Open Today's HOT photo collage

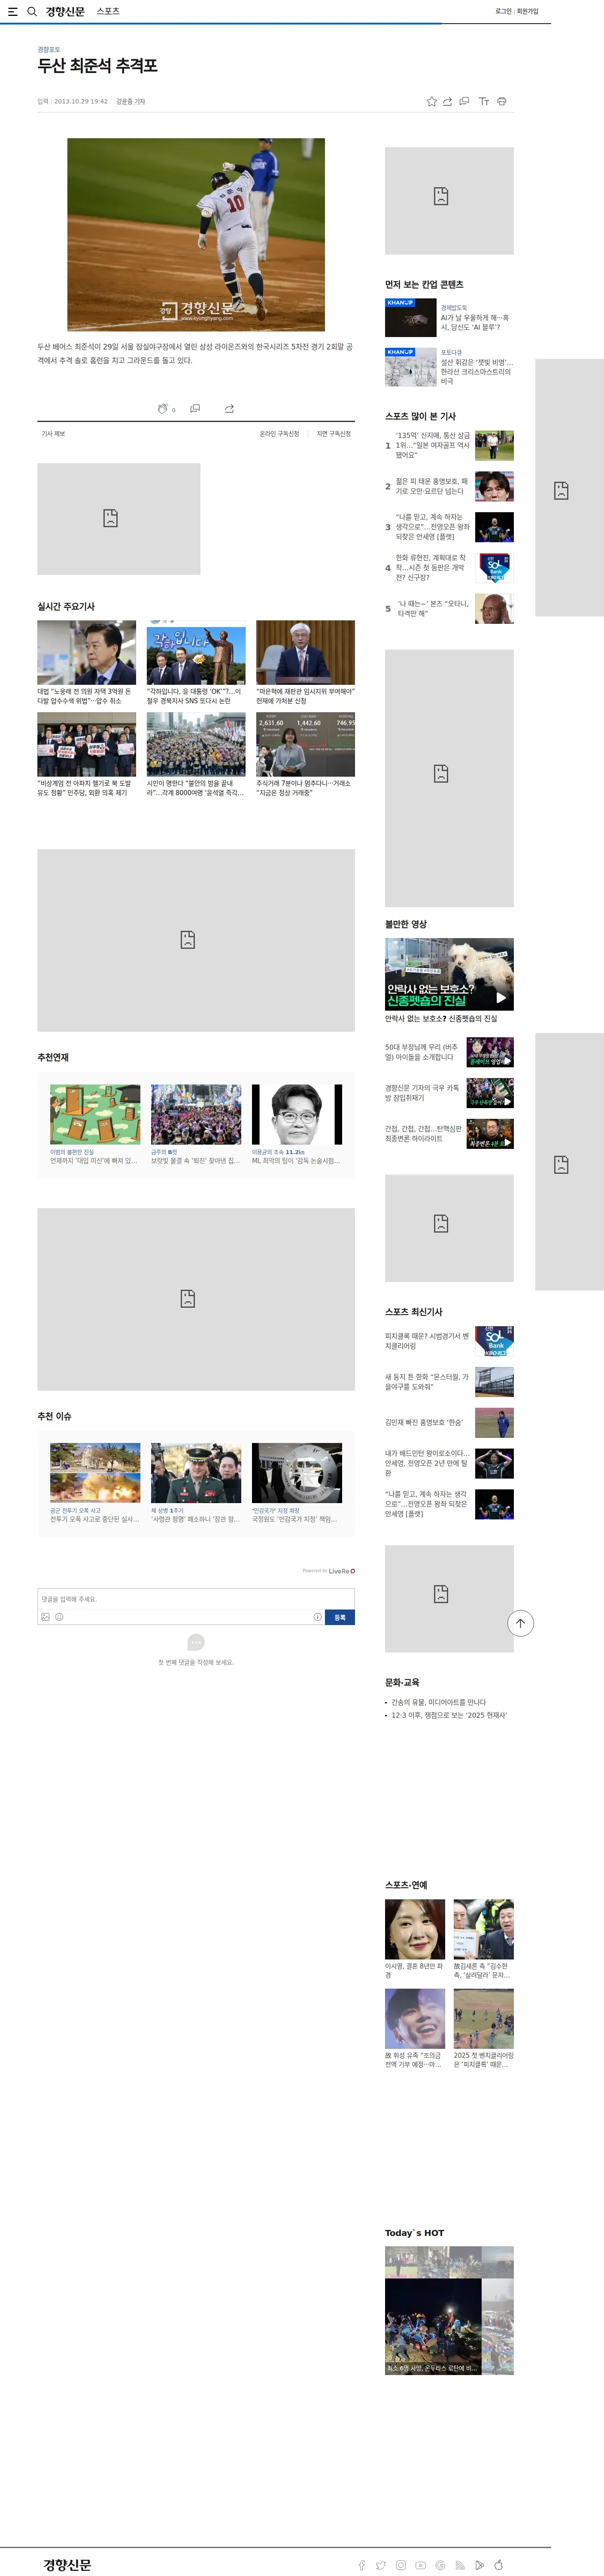tap(449, 2310)
